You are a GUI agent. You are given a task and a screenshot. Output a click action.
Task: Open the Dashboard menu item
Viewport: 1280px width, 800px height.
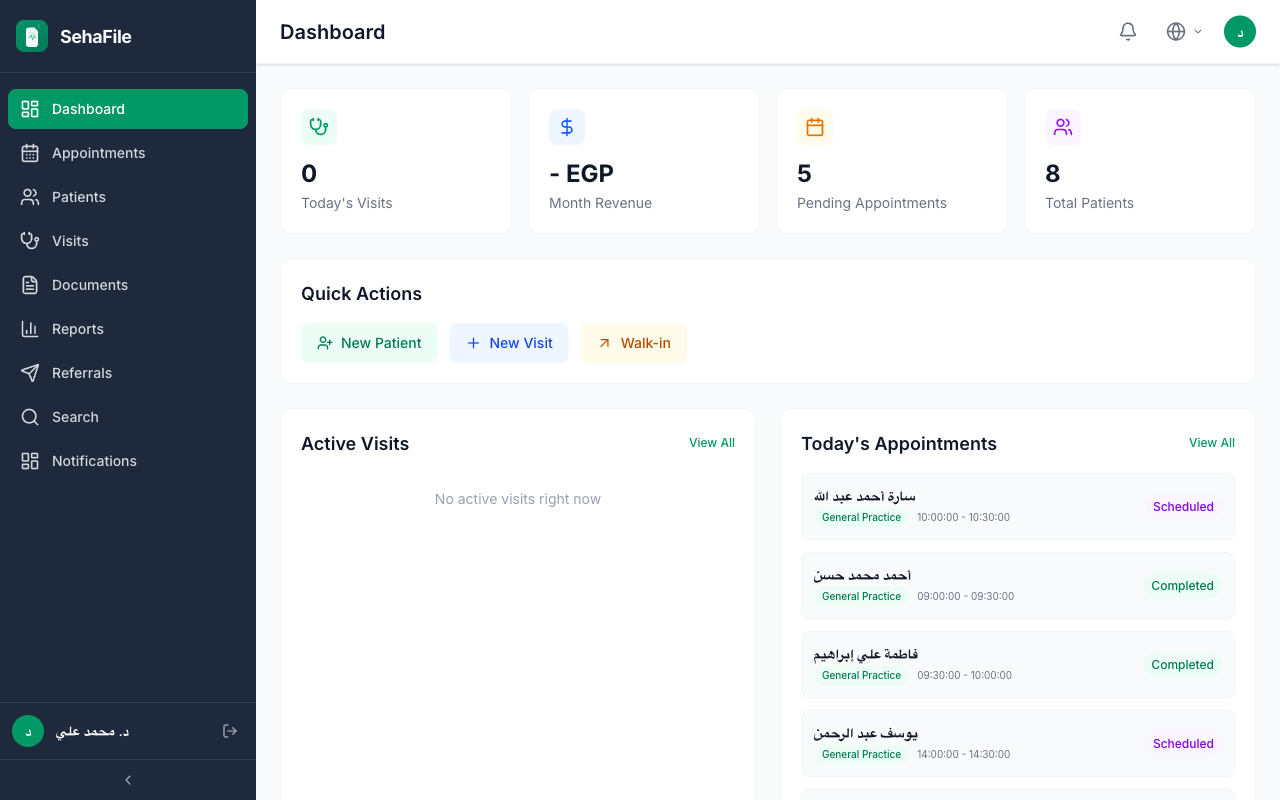coord(128,109)
